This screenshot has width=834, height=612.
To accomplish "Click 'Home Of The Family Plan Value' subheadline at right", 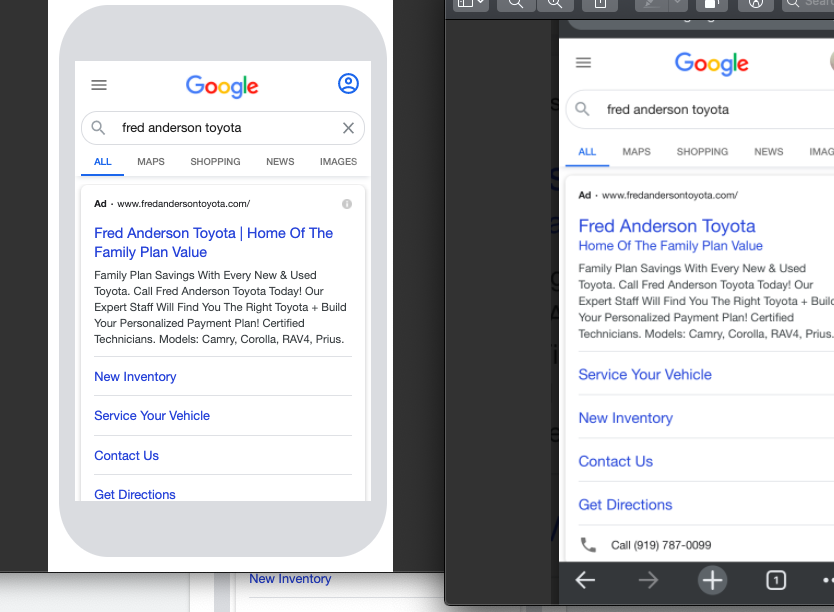I will pos(671,246).
